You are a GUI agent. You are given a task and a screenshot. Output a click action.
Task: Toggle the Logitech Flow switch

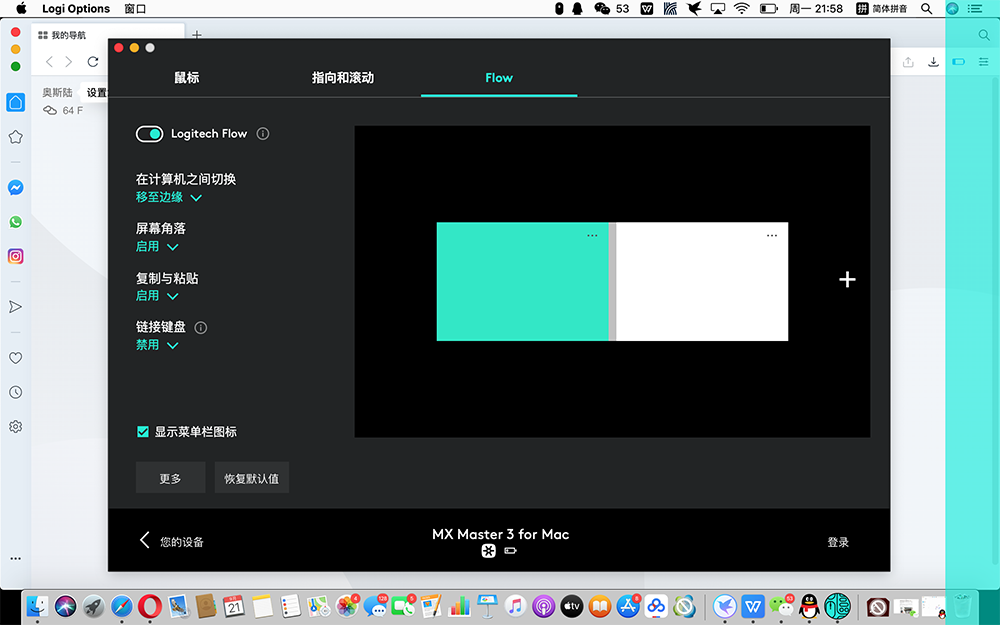[150, 134]
